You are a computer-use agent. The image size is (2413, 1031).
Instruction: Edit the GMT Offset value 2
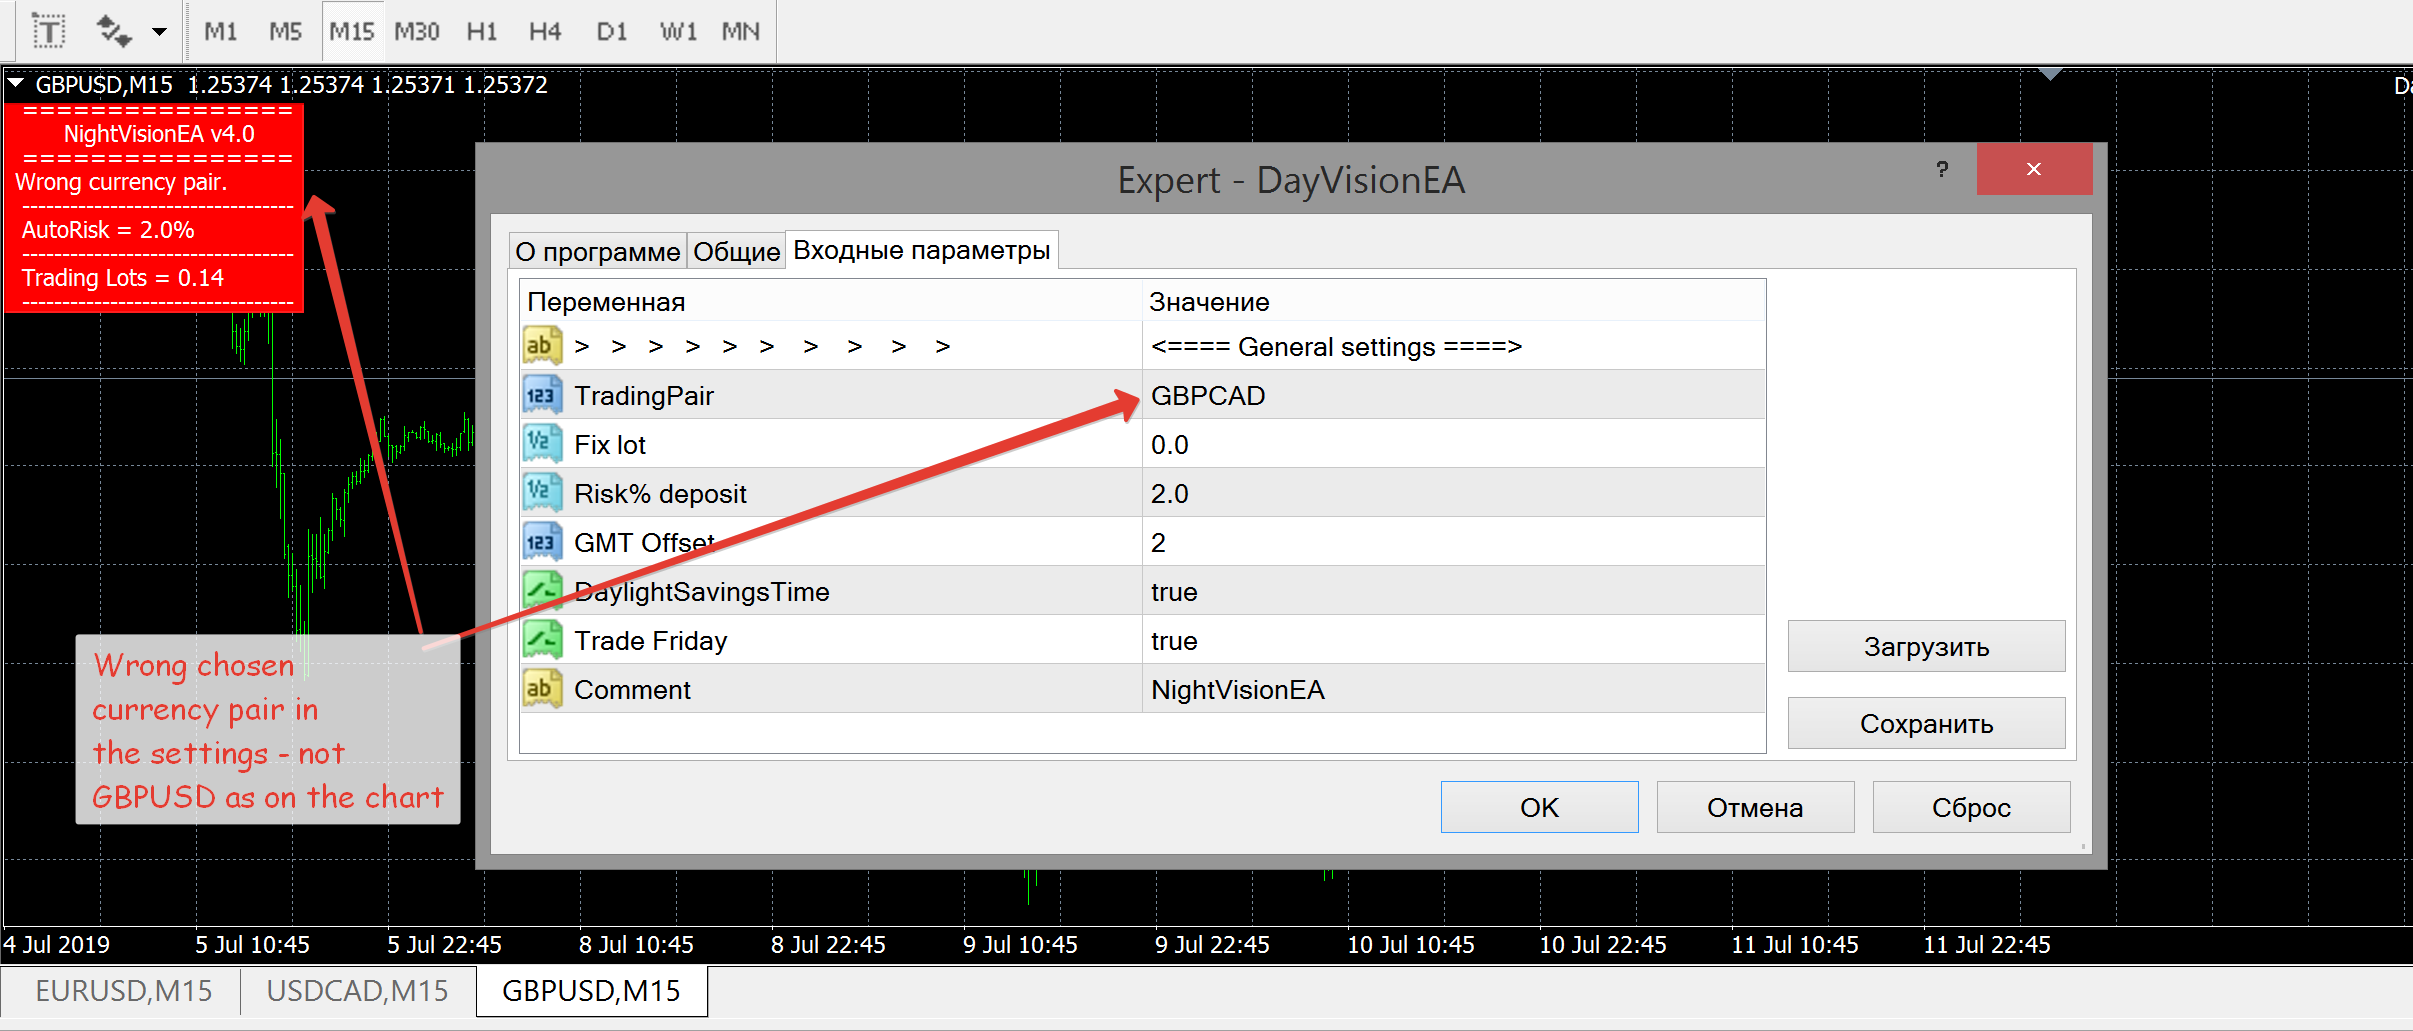[1453, 542]
